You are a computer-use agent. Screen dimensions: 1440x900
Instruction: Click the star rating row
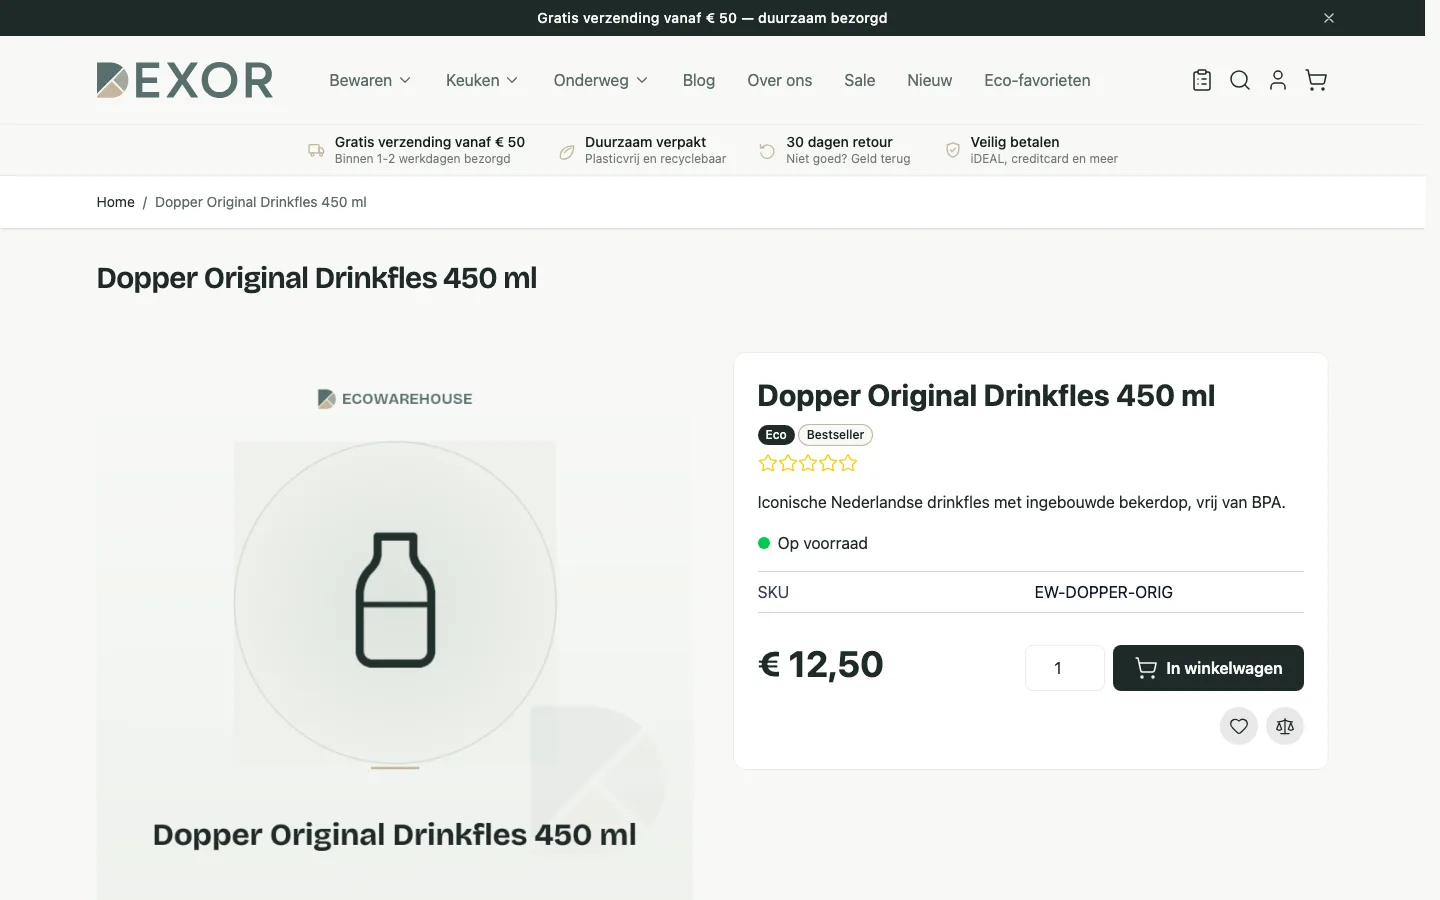click(x=808, y=463)
